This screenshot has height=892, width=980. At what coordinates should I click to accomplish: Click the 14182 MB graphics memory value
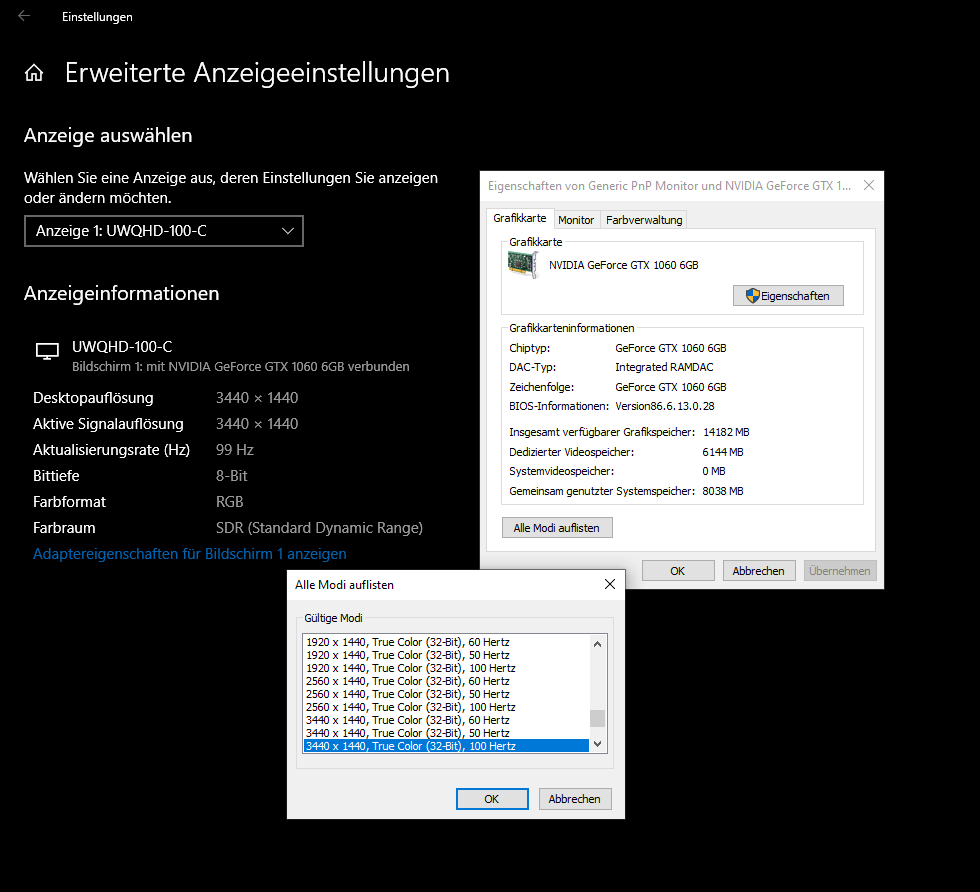click(x=726, y=432)
